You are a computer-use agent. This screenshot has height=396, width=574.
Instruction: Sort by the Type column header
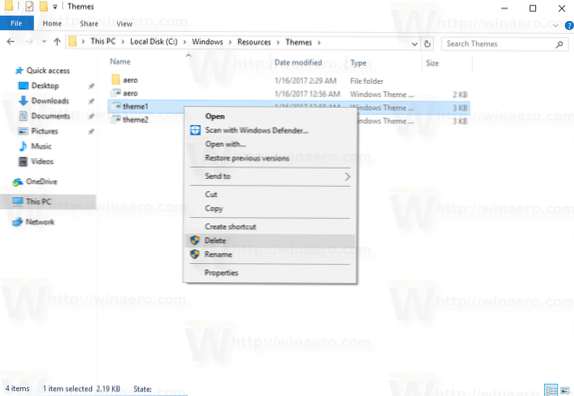[x=358, y=63]
